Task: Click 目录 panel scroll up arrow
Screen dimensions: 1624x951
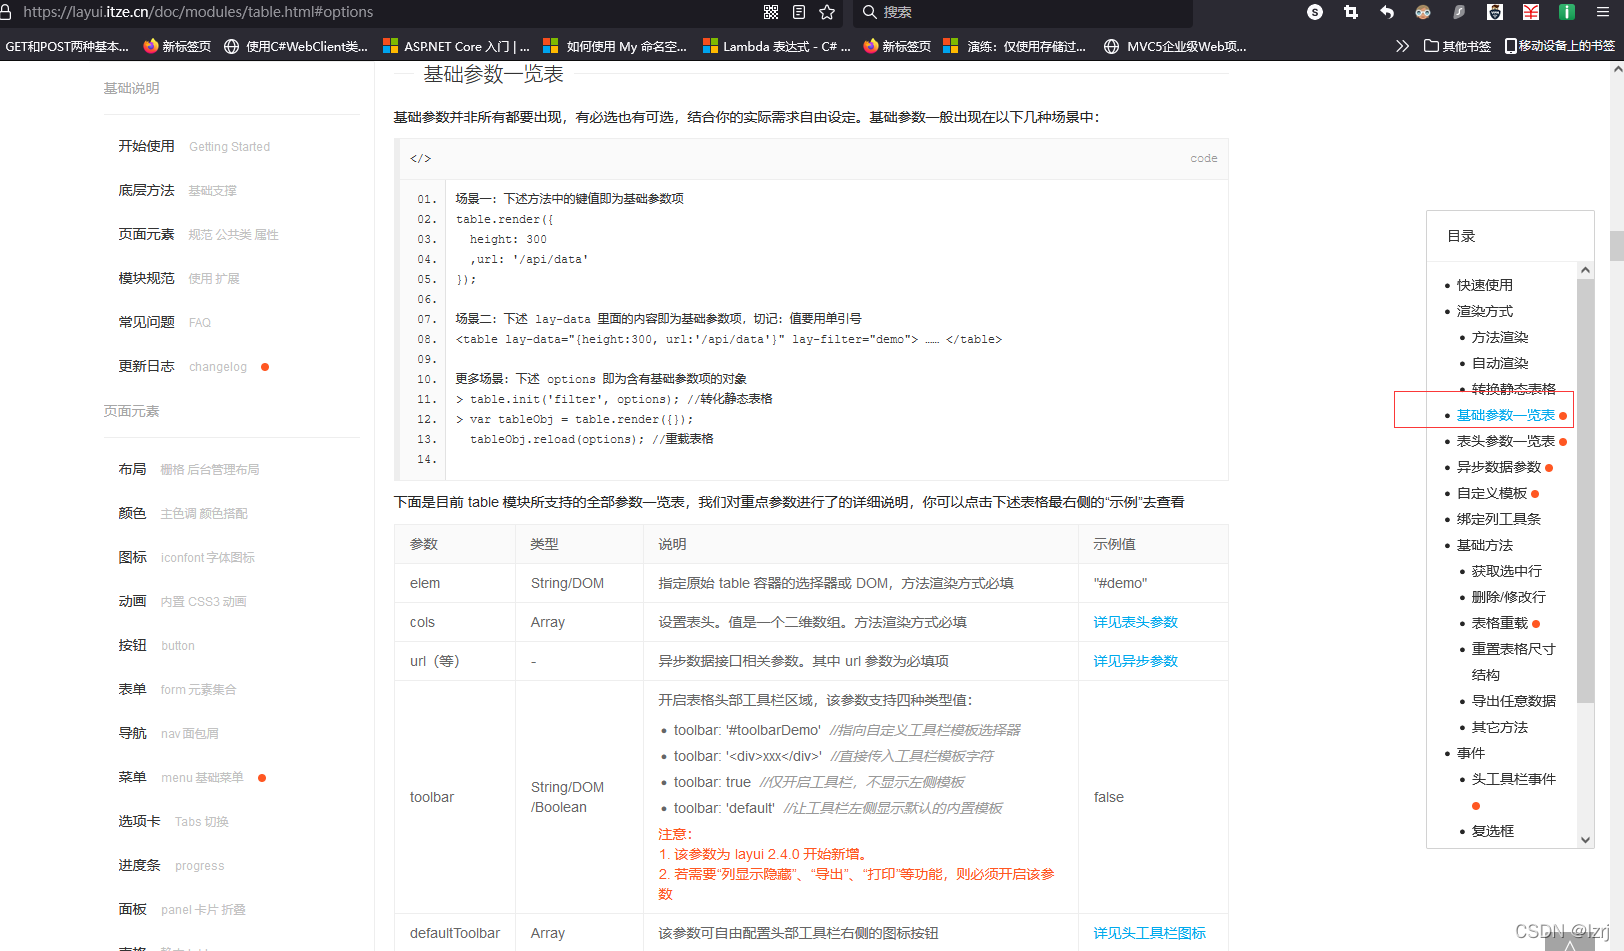Action: pos(1585,270)
